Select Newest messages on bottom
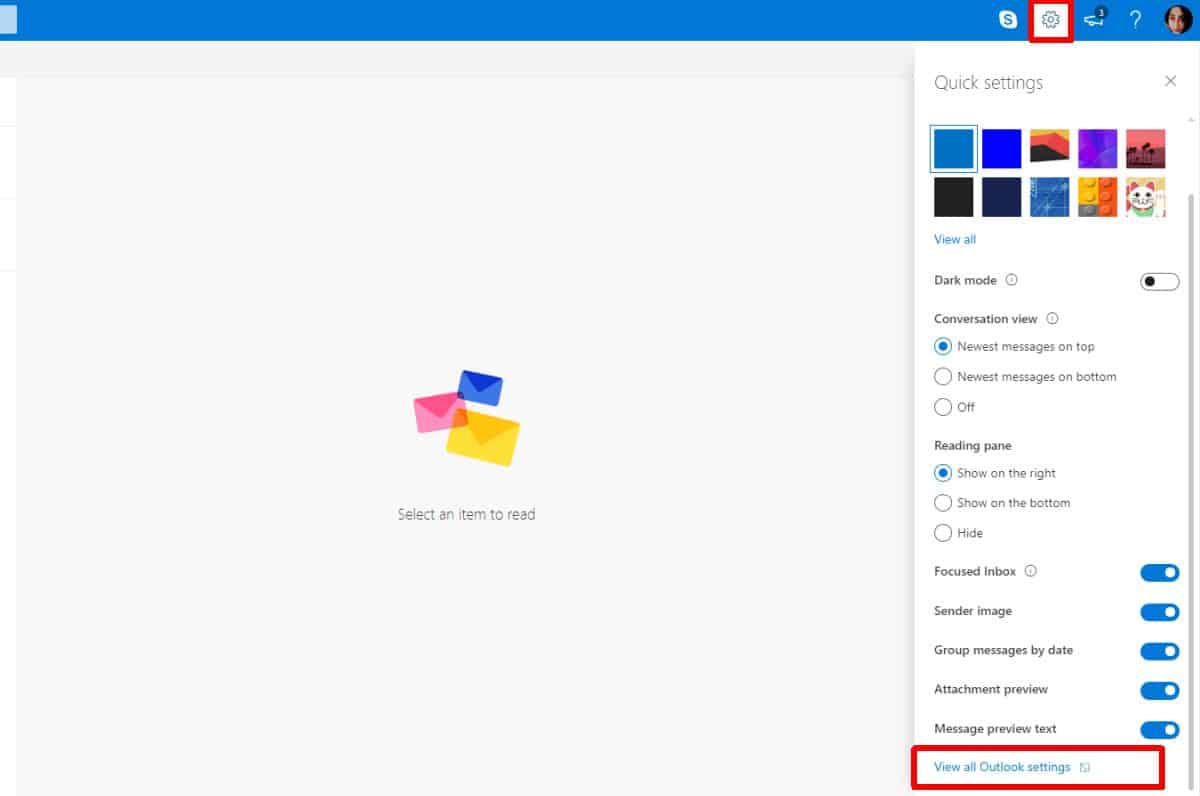 coord(942,376)
